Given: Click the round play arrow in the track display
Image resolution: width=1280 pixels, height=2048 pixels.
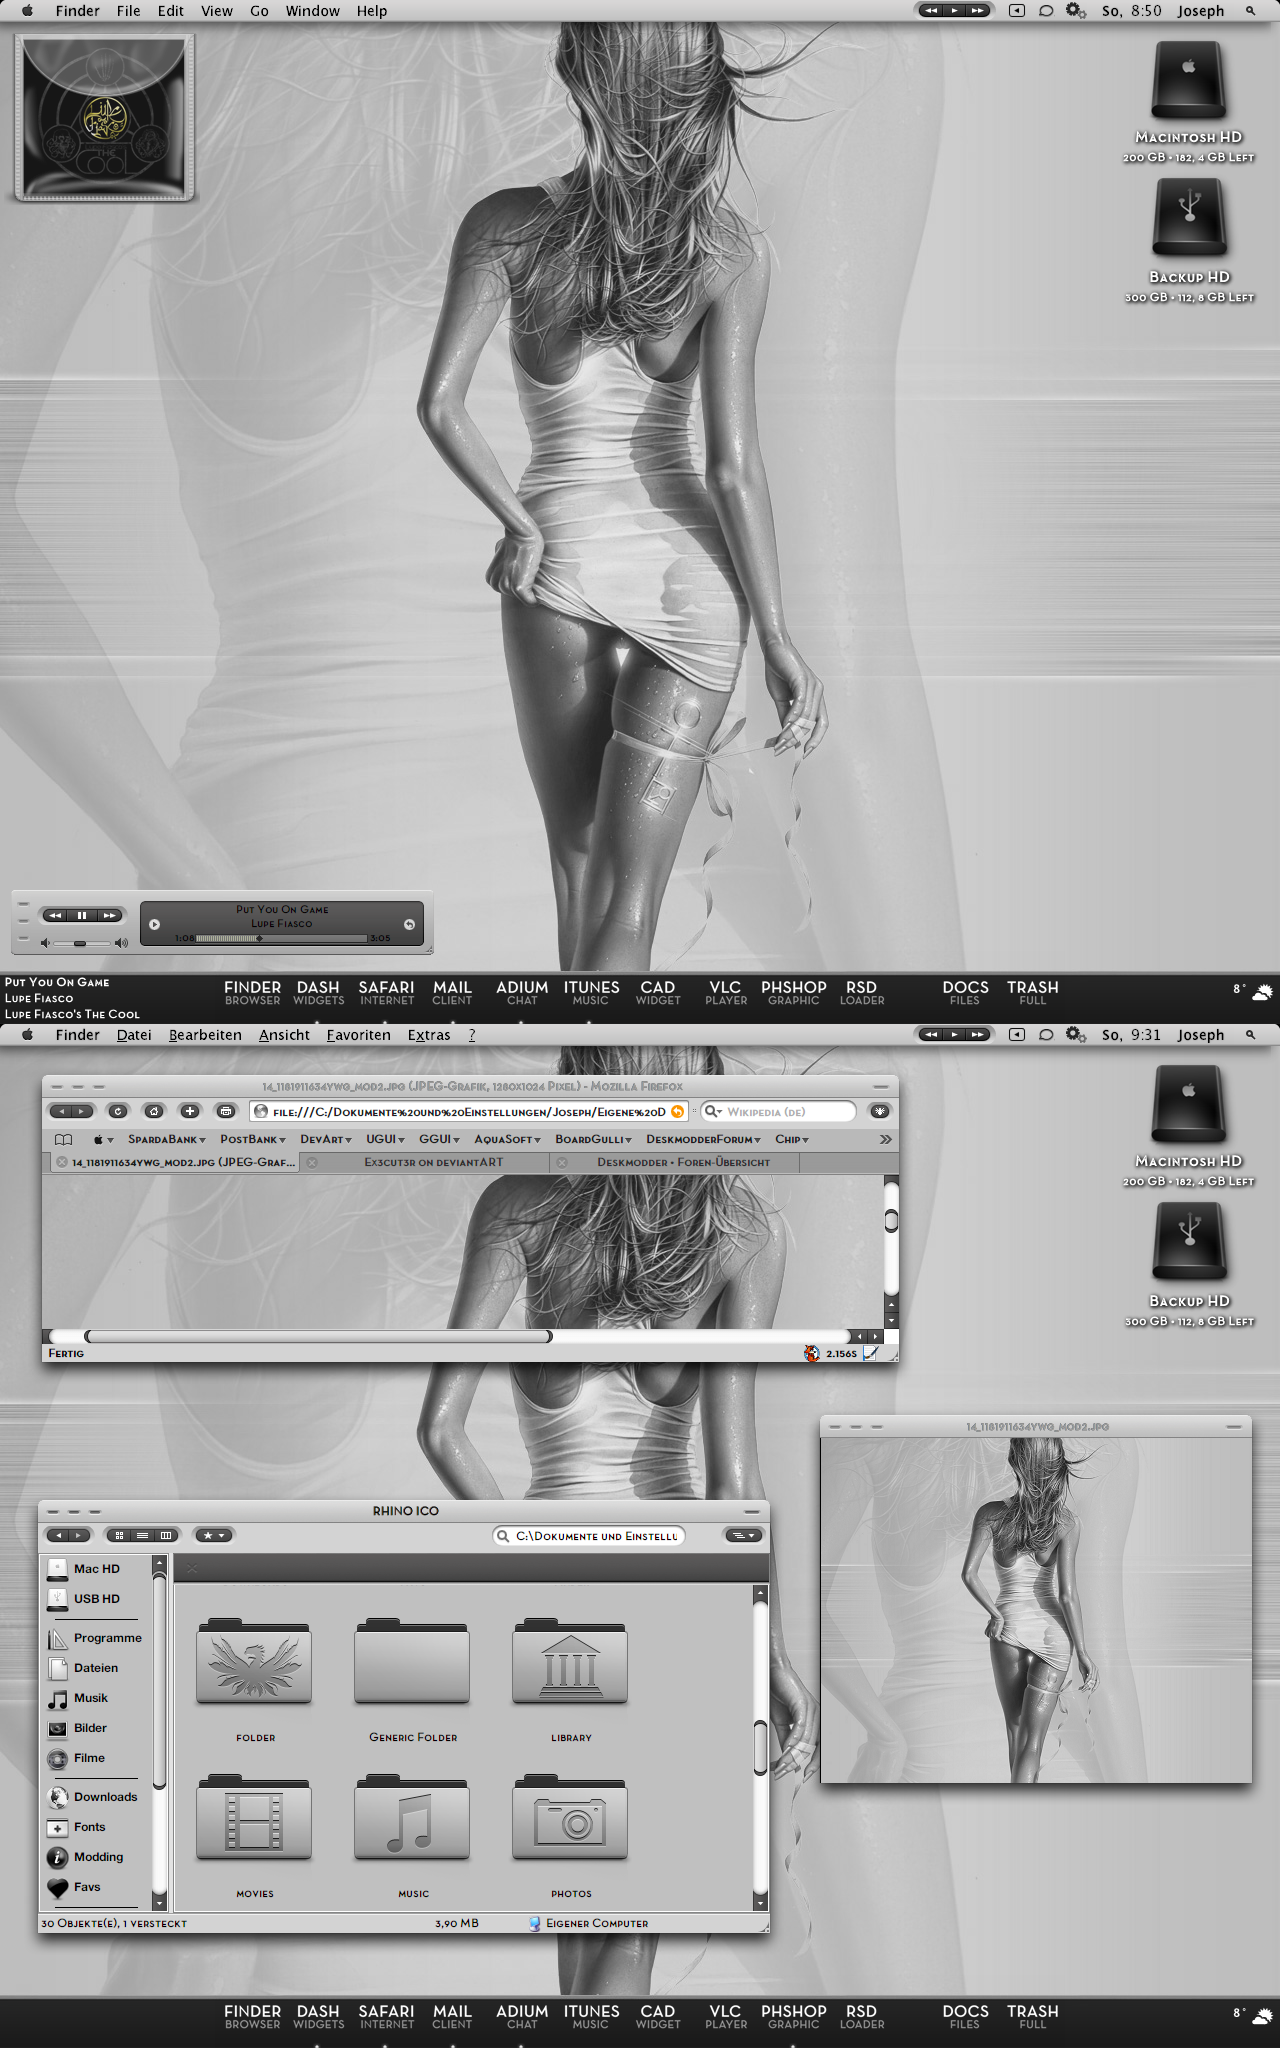Looking at the screenshot, I should coord(155,924).
